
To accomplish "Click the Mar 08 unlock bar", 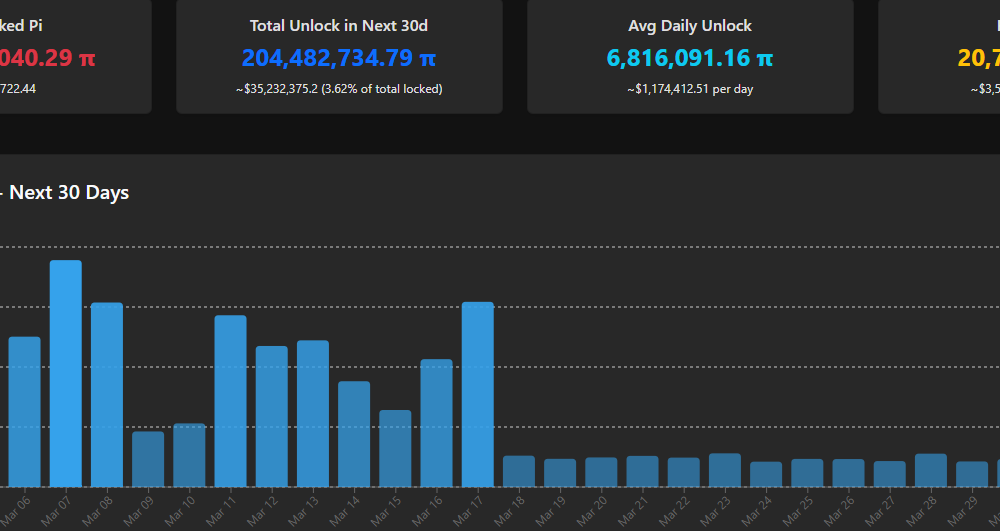I will [x=107, y=394].
